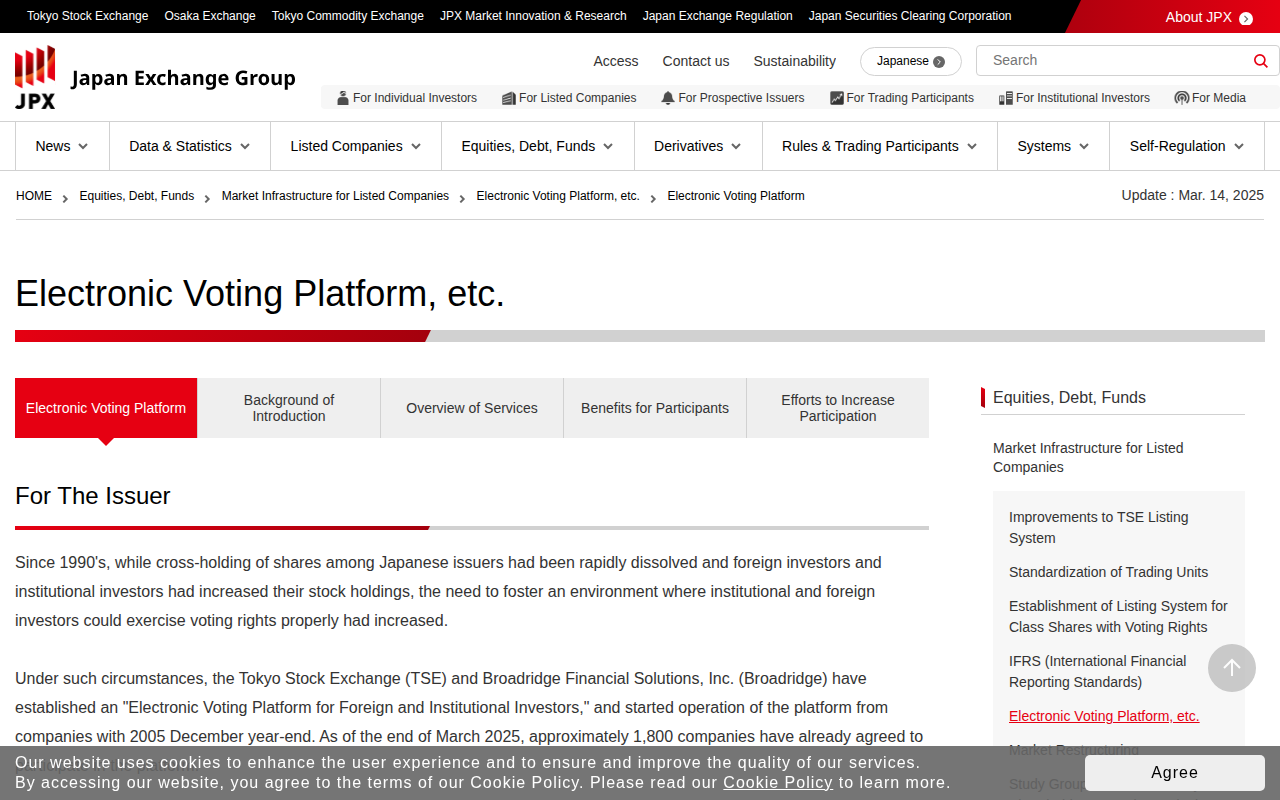Open the For Institutional Investors page

[1074, 98]
